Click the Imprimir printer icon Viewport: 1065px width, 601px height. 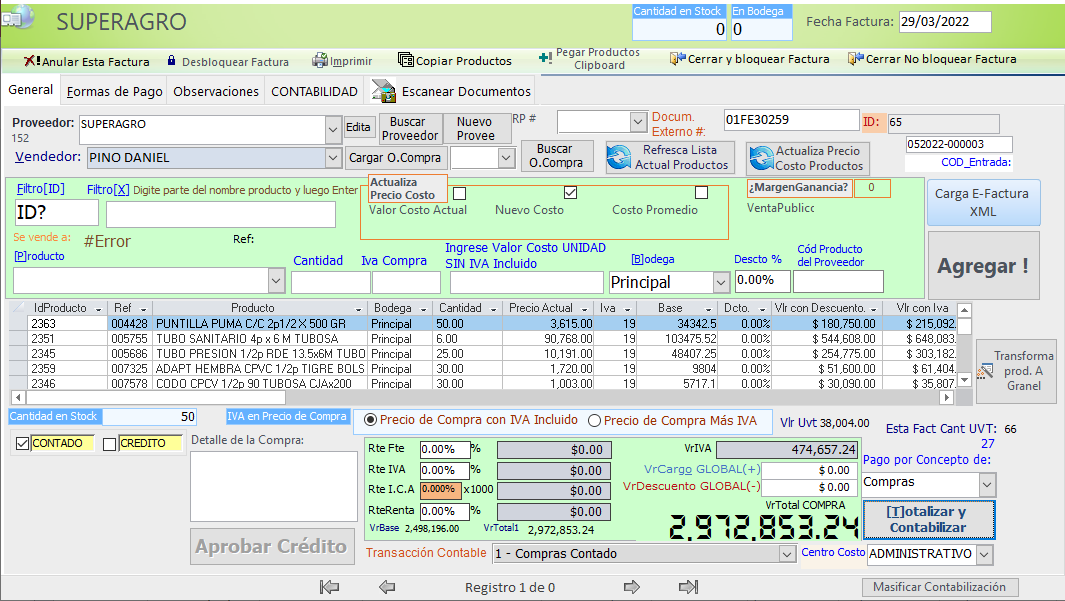320,61
